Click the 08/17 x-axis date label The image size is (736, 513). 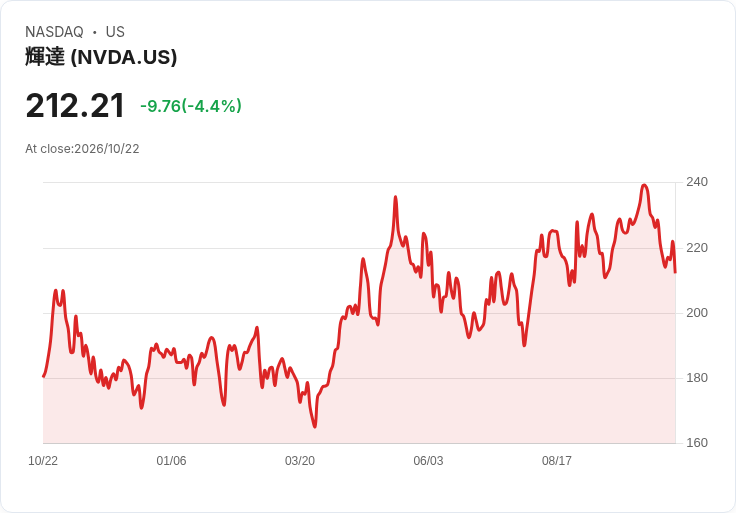[557, 460]
